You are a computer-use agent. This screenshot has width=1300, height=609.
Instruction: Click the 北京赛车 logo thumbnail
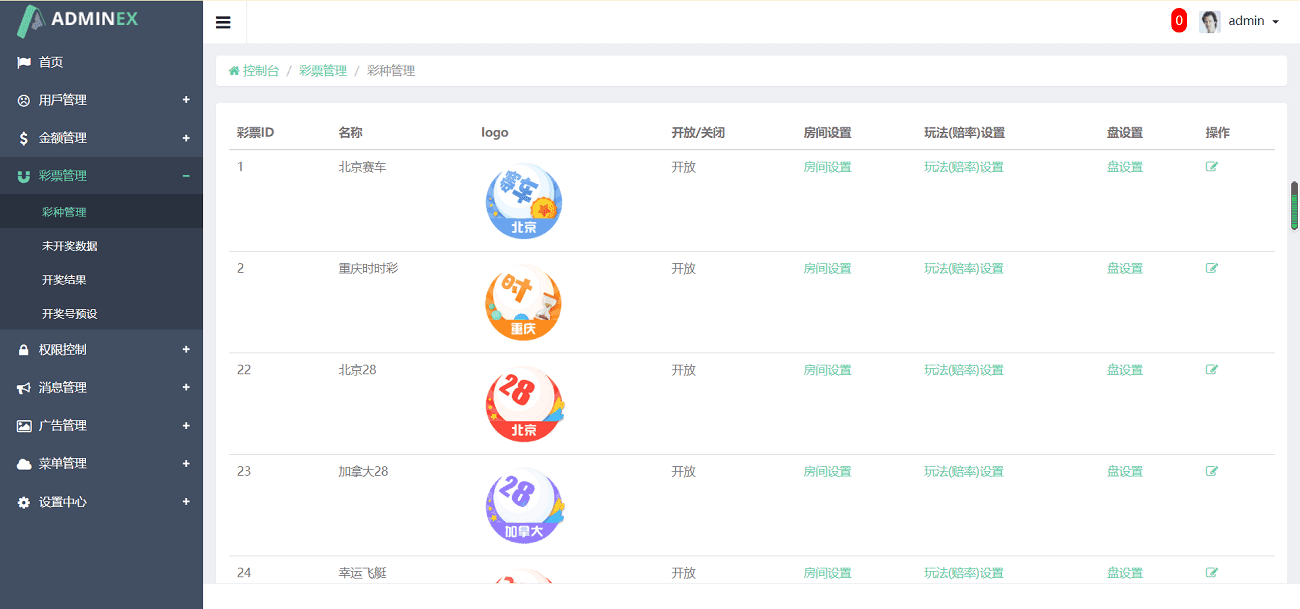pos(523,201)
